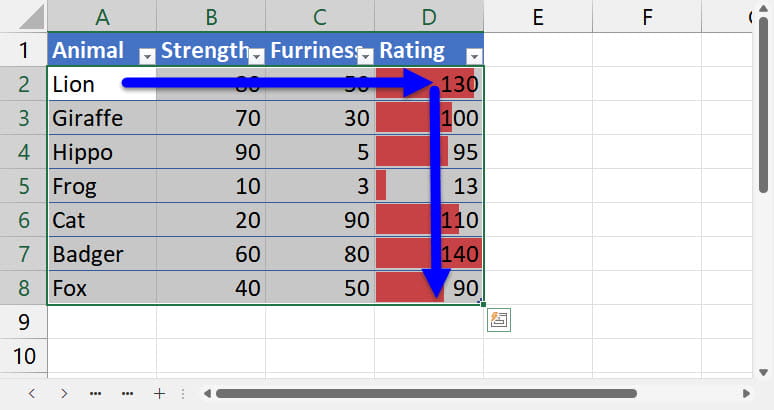This screenshot has height=410, width=774.
Task: Expand the Furriness column filter dropdown
Action: 365,57
